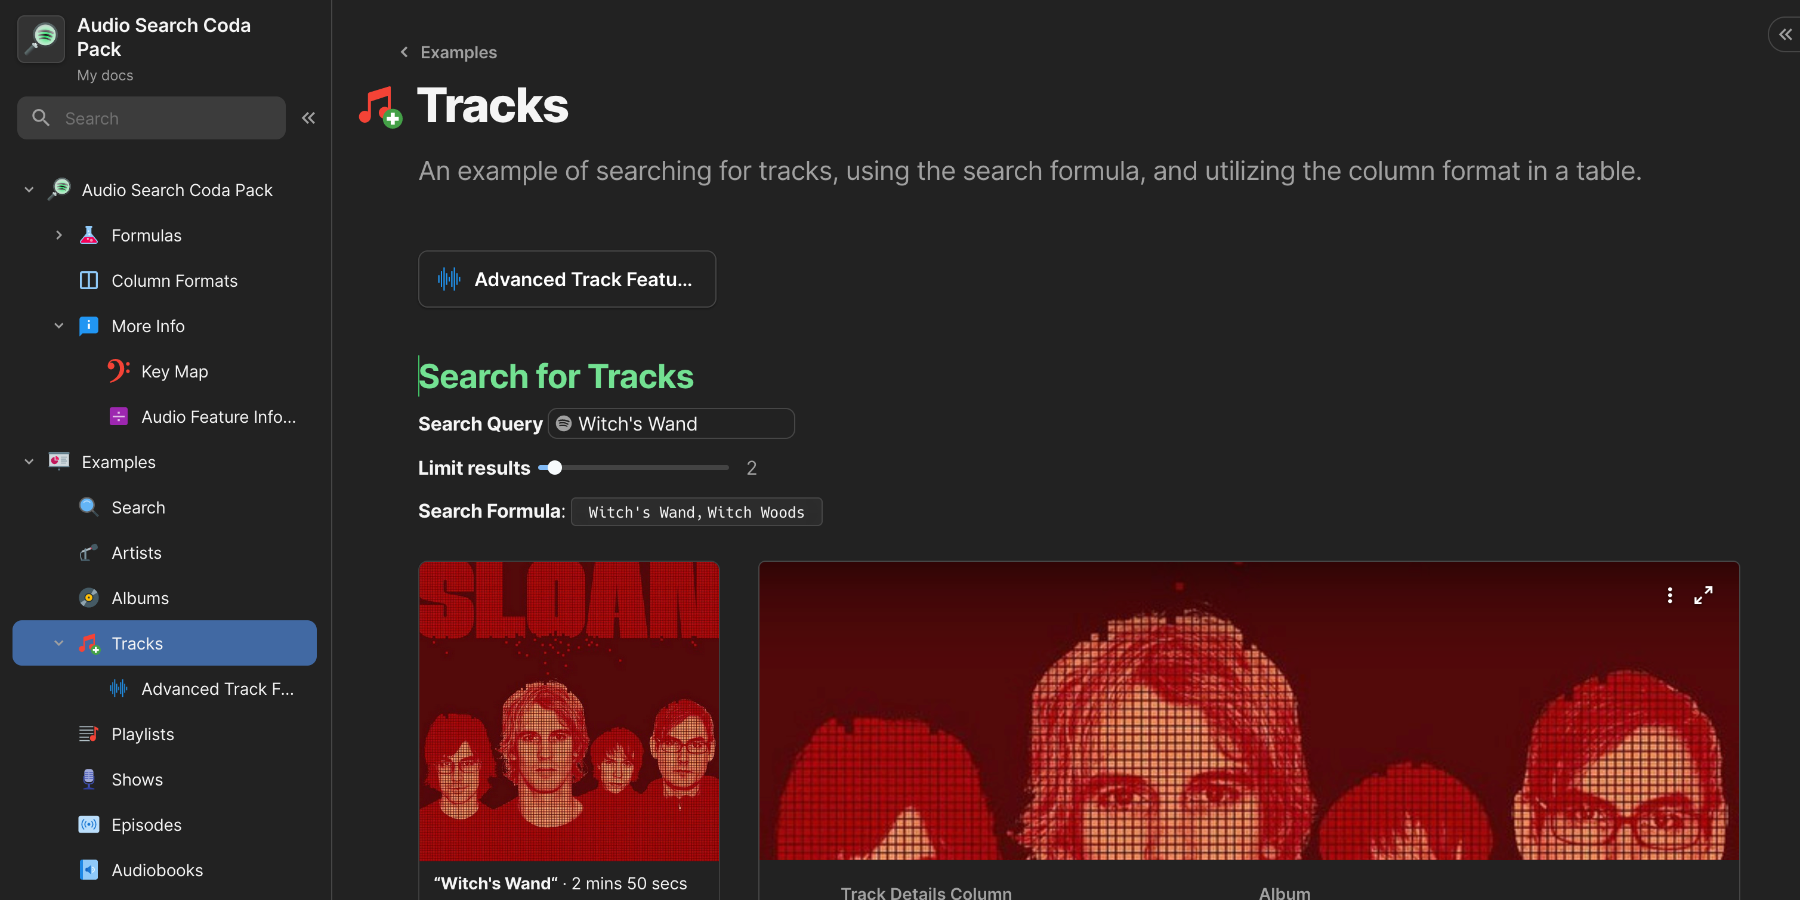
Task: Click the Key Map bass clef icon
Action: (117, 371)
